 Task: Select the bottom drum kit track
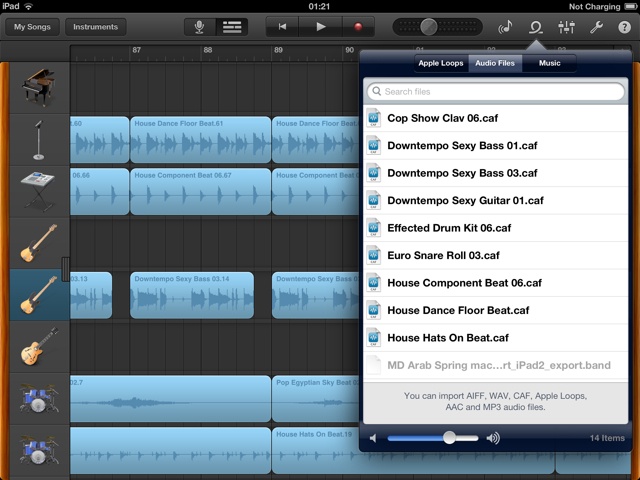pyautogui.click(x=39, y=451)
